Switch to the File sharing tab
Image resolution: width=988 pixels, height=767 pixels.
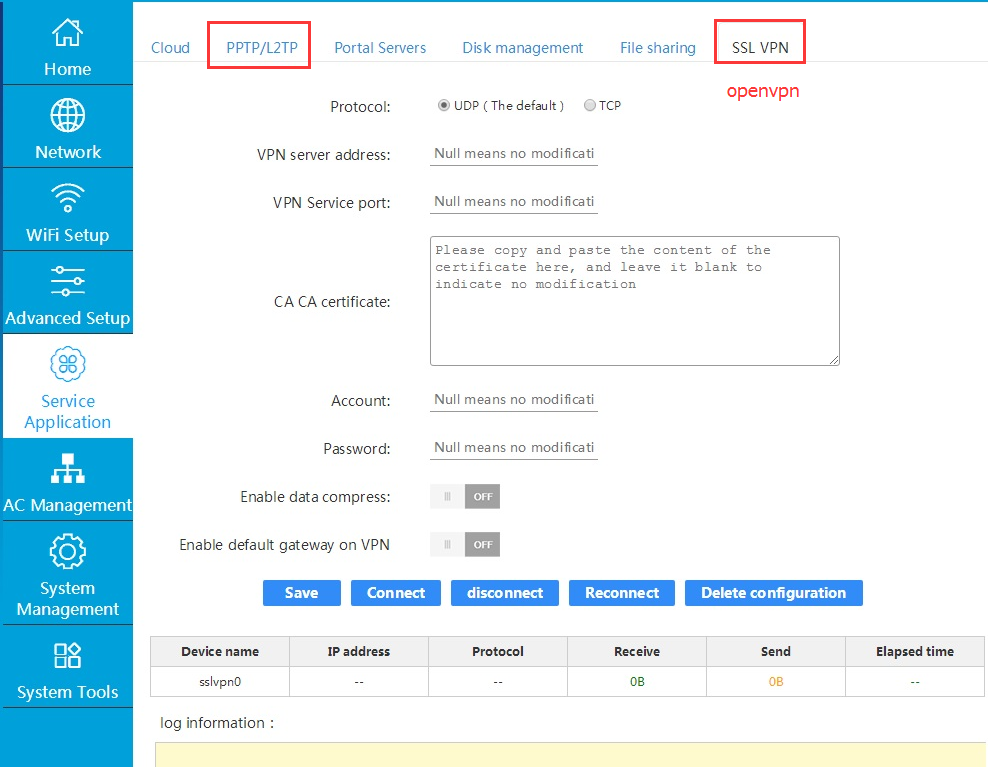(x=657, y=47)
